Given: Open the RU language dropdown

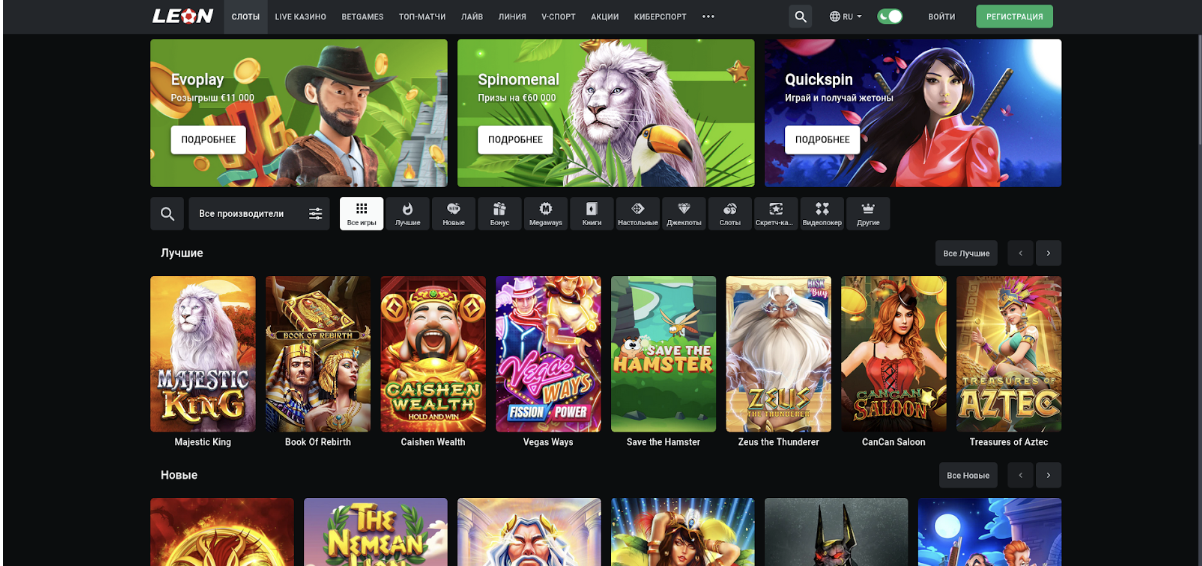Looking at the screenshot, I should click(845, 17).
